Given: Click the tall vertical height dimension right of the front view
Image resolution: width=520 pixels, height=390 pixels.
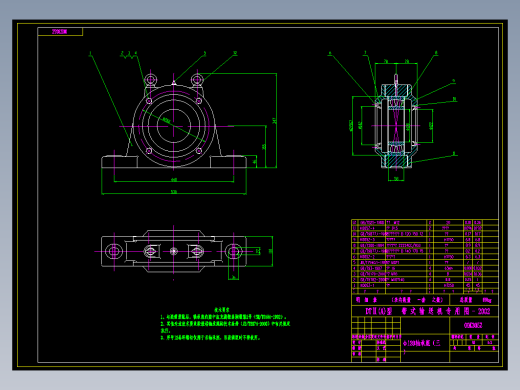Looking at the screenshot, I should tap(275, 120).
